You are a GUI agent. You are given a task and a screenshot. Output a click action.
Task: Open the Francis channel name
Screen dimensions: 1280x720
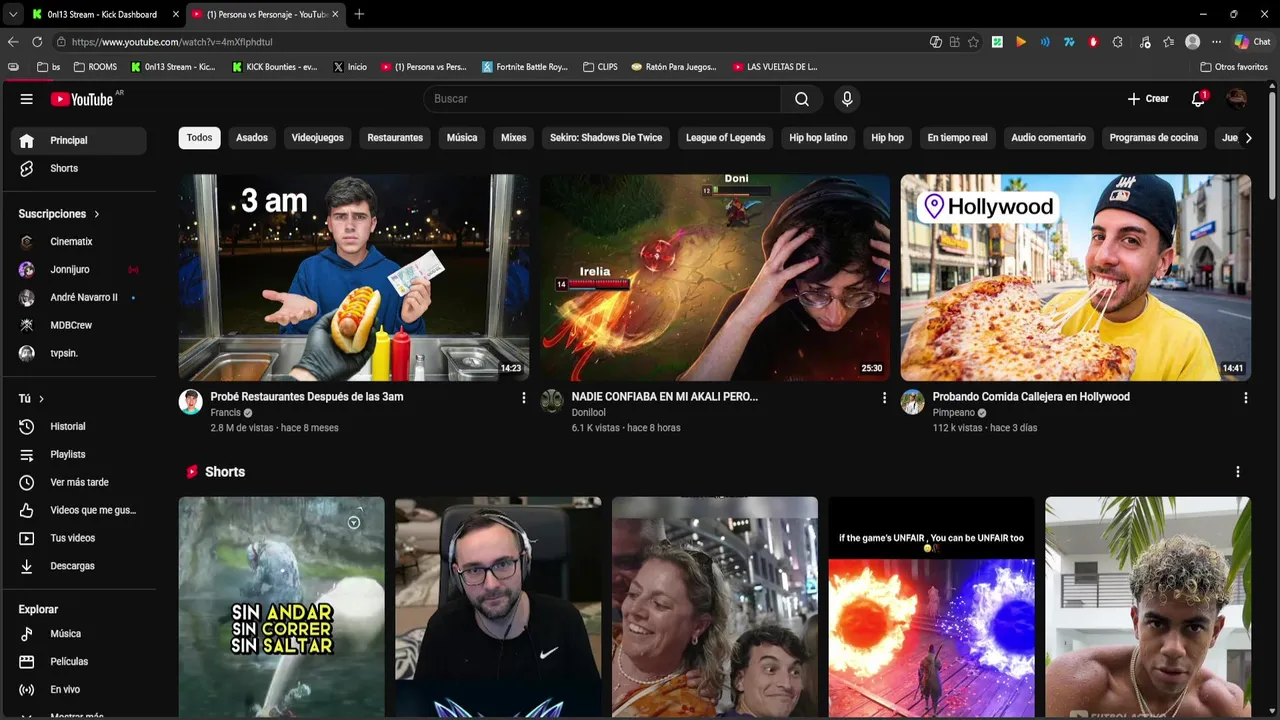[x=225, y=413]
